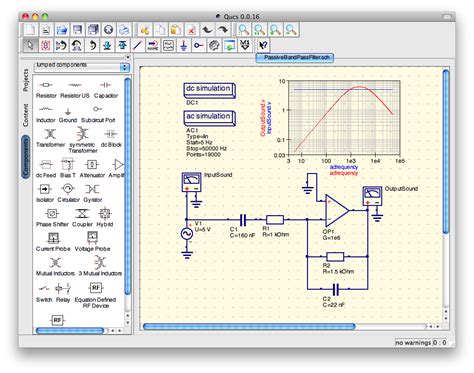Insert a ground symbol from the toolbar
The image size is (474, 373).
point(183,45)
